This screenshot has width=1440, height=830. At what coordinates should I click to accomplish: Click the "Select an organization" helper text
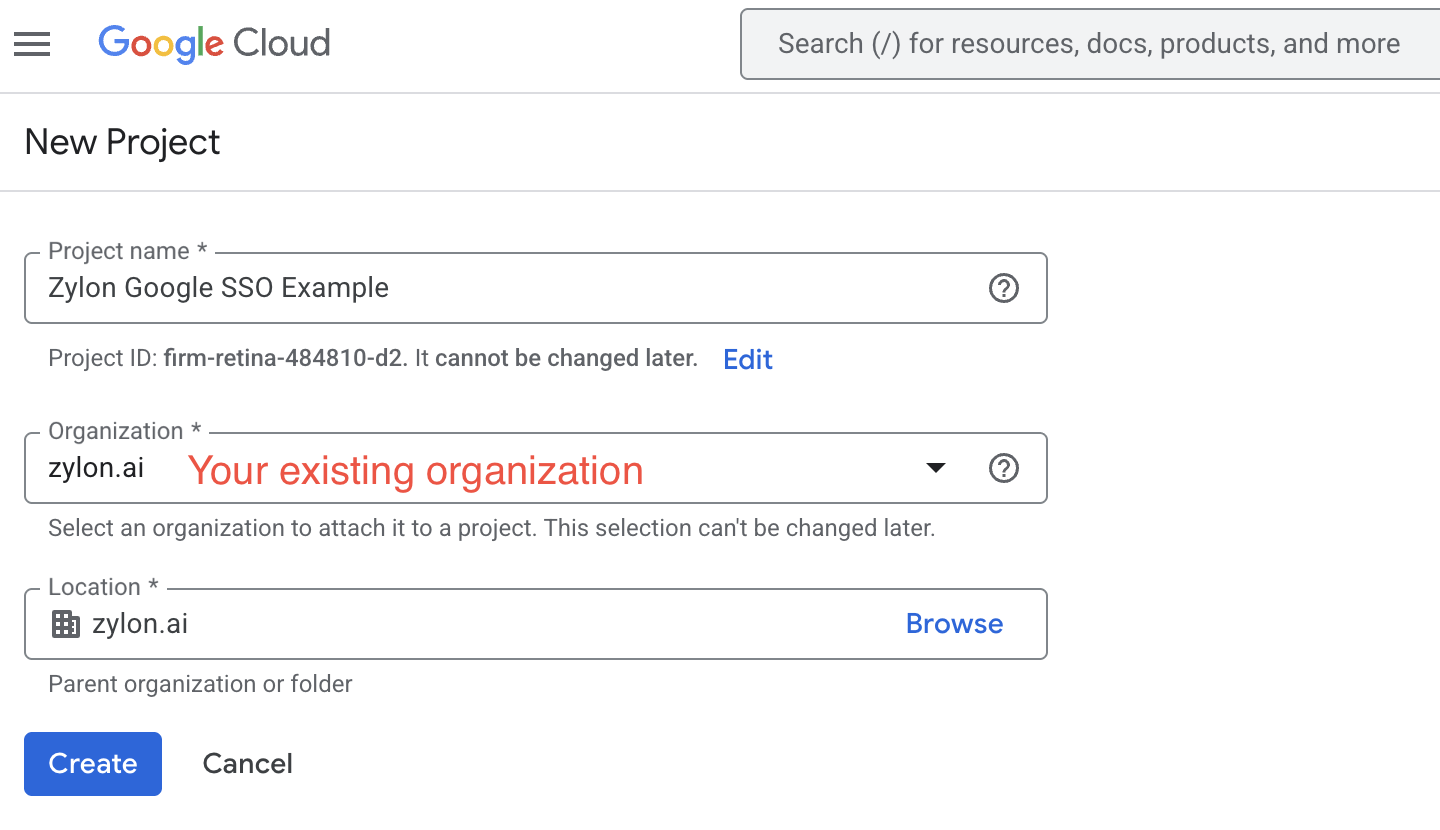[x=491, y=528]
